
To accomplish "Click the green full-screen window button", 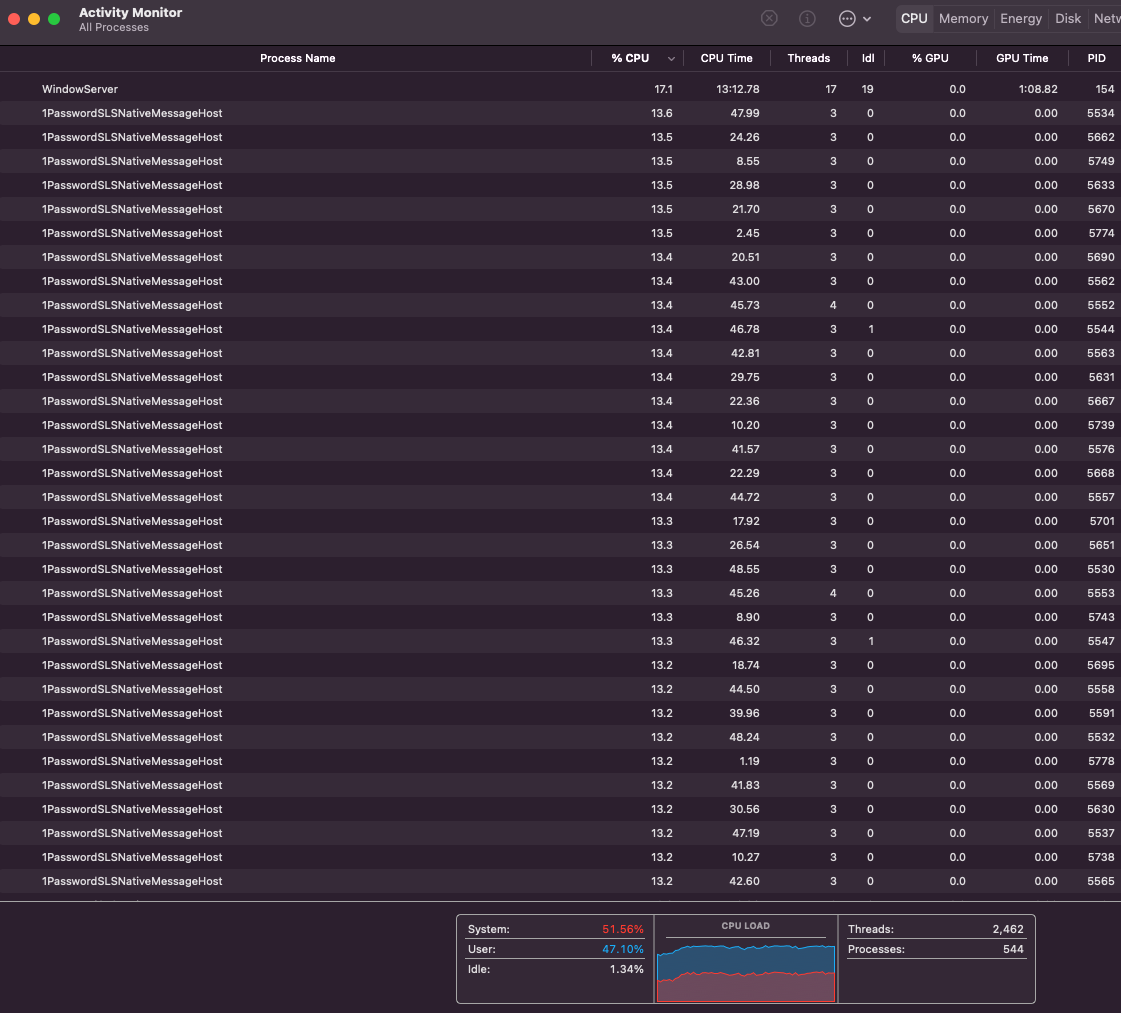I will coord(54,19).
